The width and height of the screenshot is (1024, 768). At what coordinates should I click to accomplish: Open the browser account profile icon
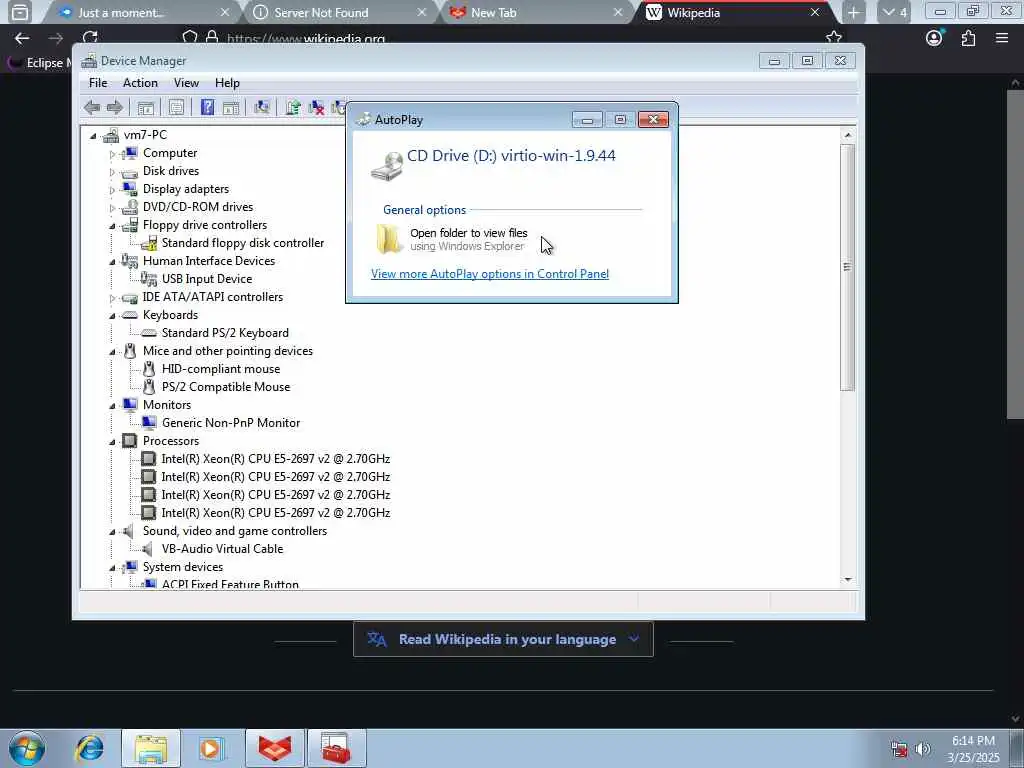934,38
